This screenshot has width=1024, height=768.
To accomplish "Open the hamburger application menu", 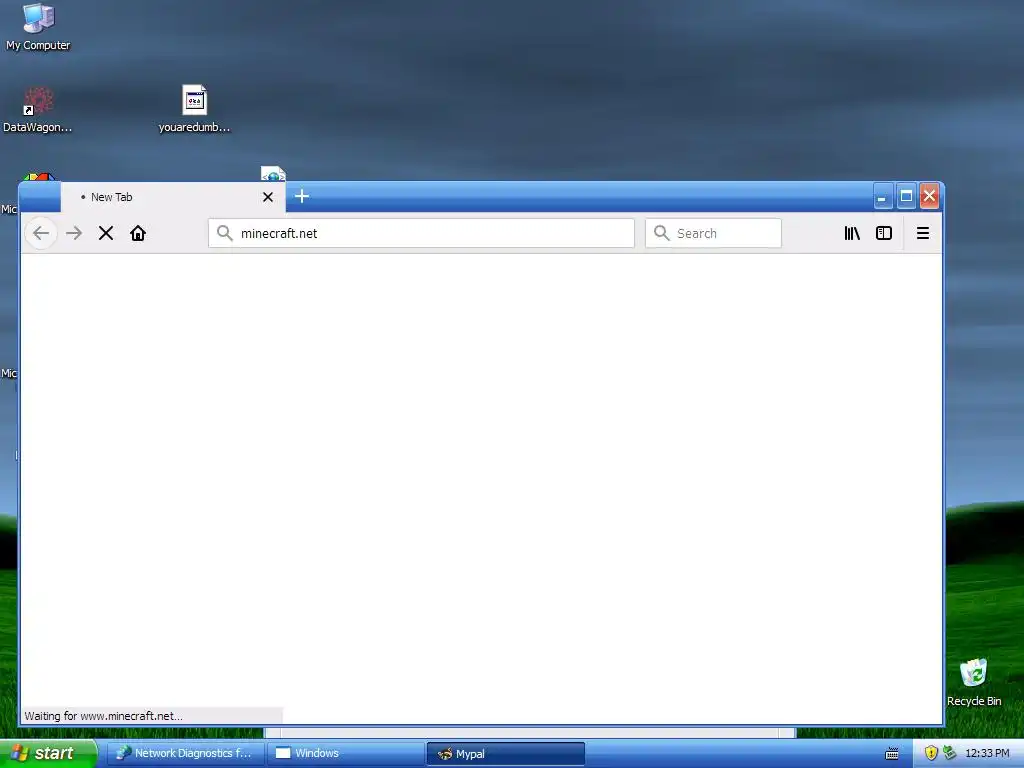I will coord(923,233).
